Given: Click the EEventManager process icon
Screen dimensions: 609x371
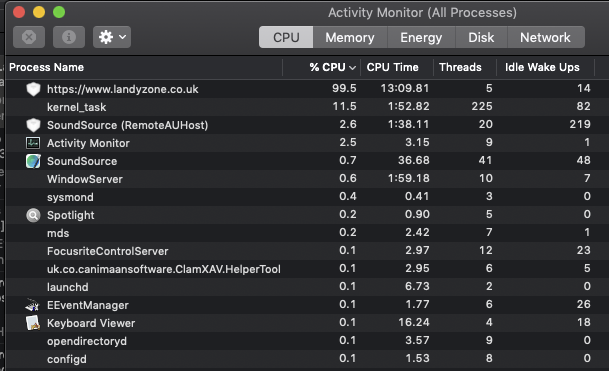Looking at the screenshot, I should pyautogui.click(x=33, y=305).
